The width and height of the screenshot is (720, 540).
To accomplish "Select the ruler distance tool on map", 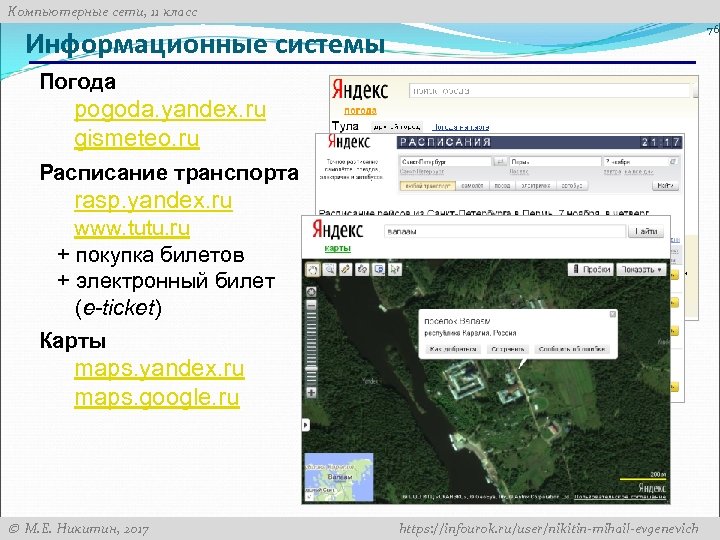I will click(345, 269).
